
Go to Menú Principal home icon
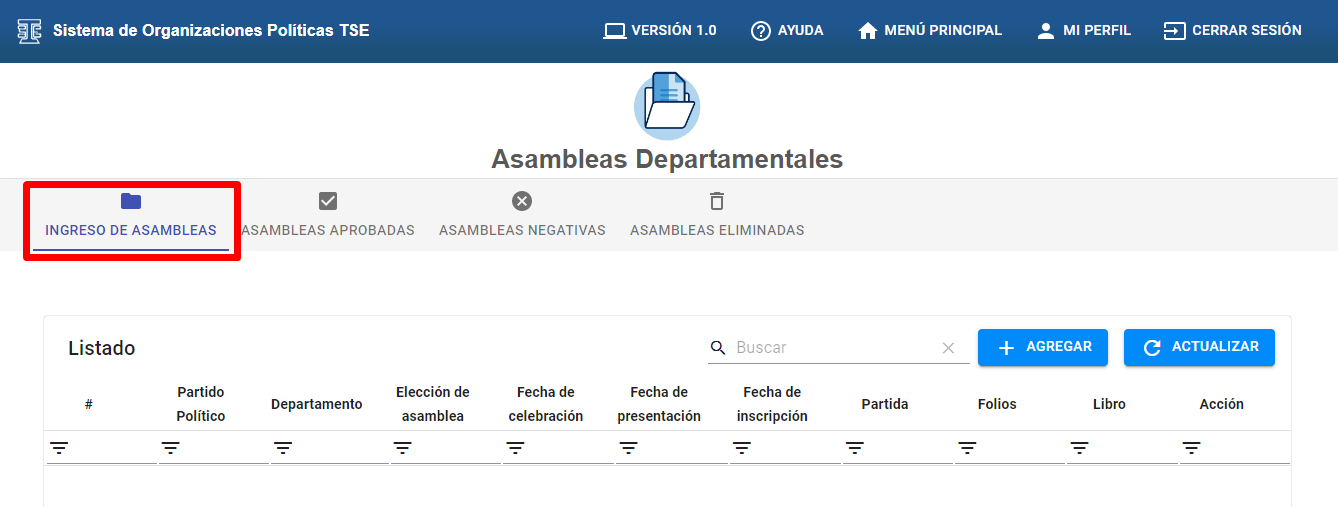pyautogui.click(x=868, y=31)
